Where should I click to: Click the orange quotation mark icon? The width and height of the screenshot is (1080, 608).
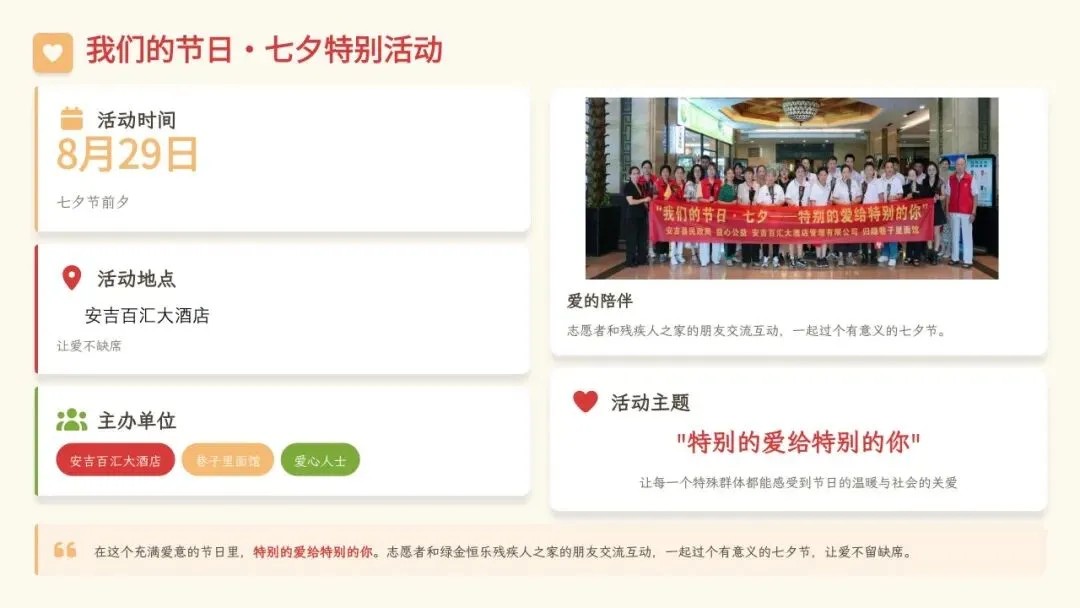[65, 550]
